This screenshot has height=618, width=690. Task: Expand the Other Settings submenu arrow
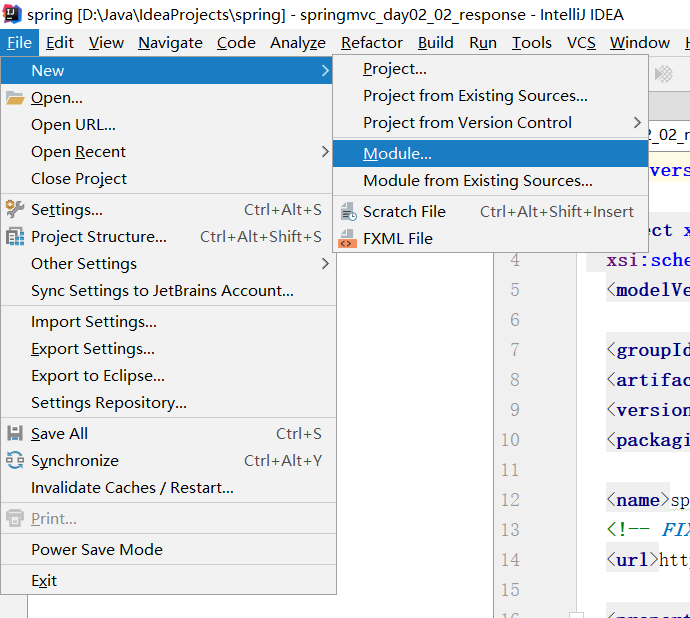325,264
